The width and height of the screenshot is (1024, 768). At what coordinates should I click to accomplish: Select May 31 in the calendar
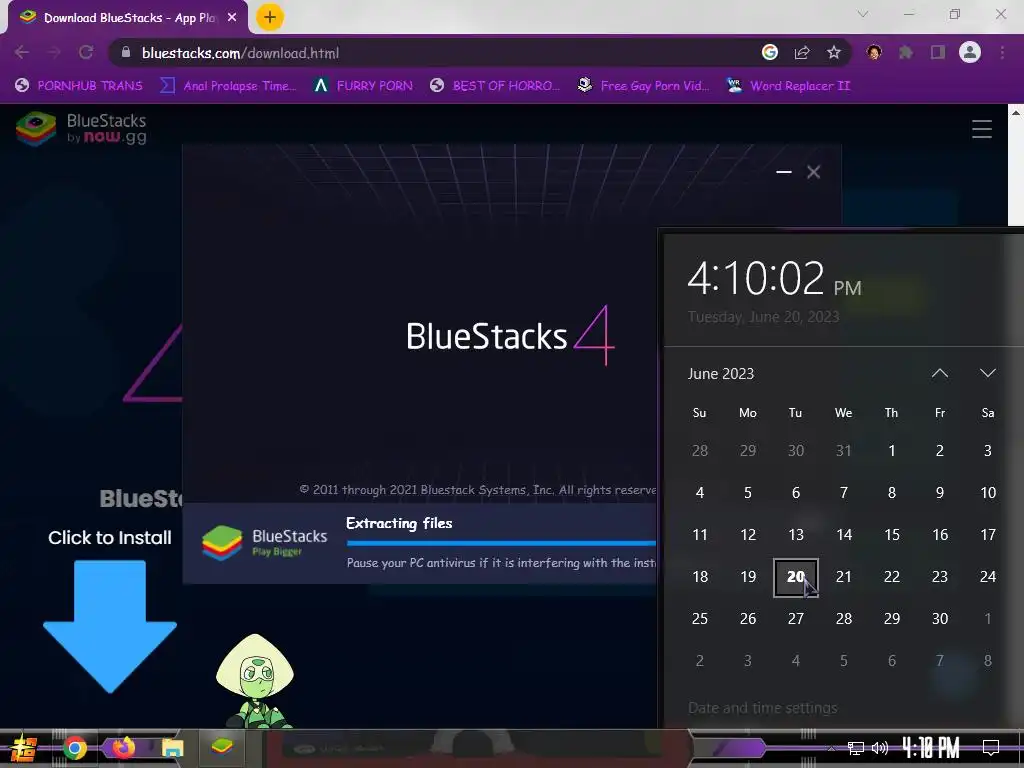pyautogui.click(x=844, y=451)
